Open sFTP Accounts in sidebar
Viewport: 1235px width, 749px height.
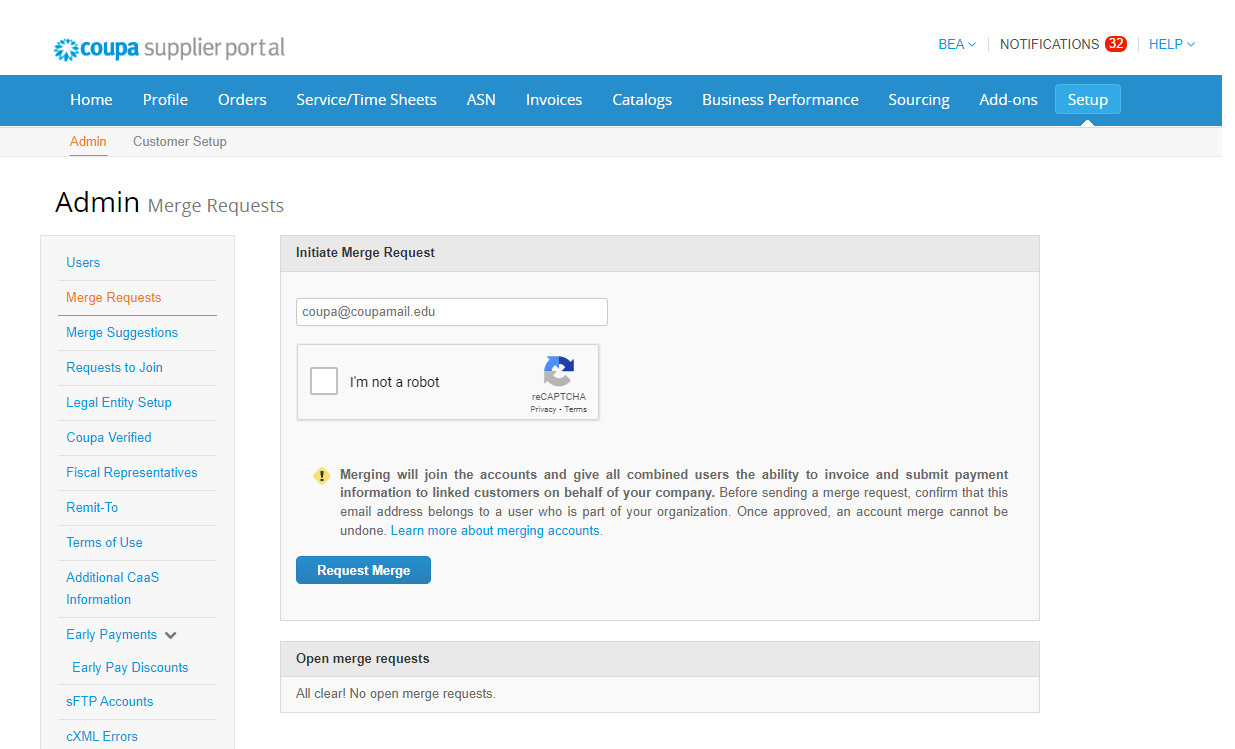pyautogui.click(x=110, y=701)
